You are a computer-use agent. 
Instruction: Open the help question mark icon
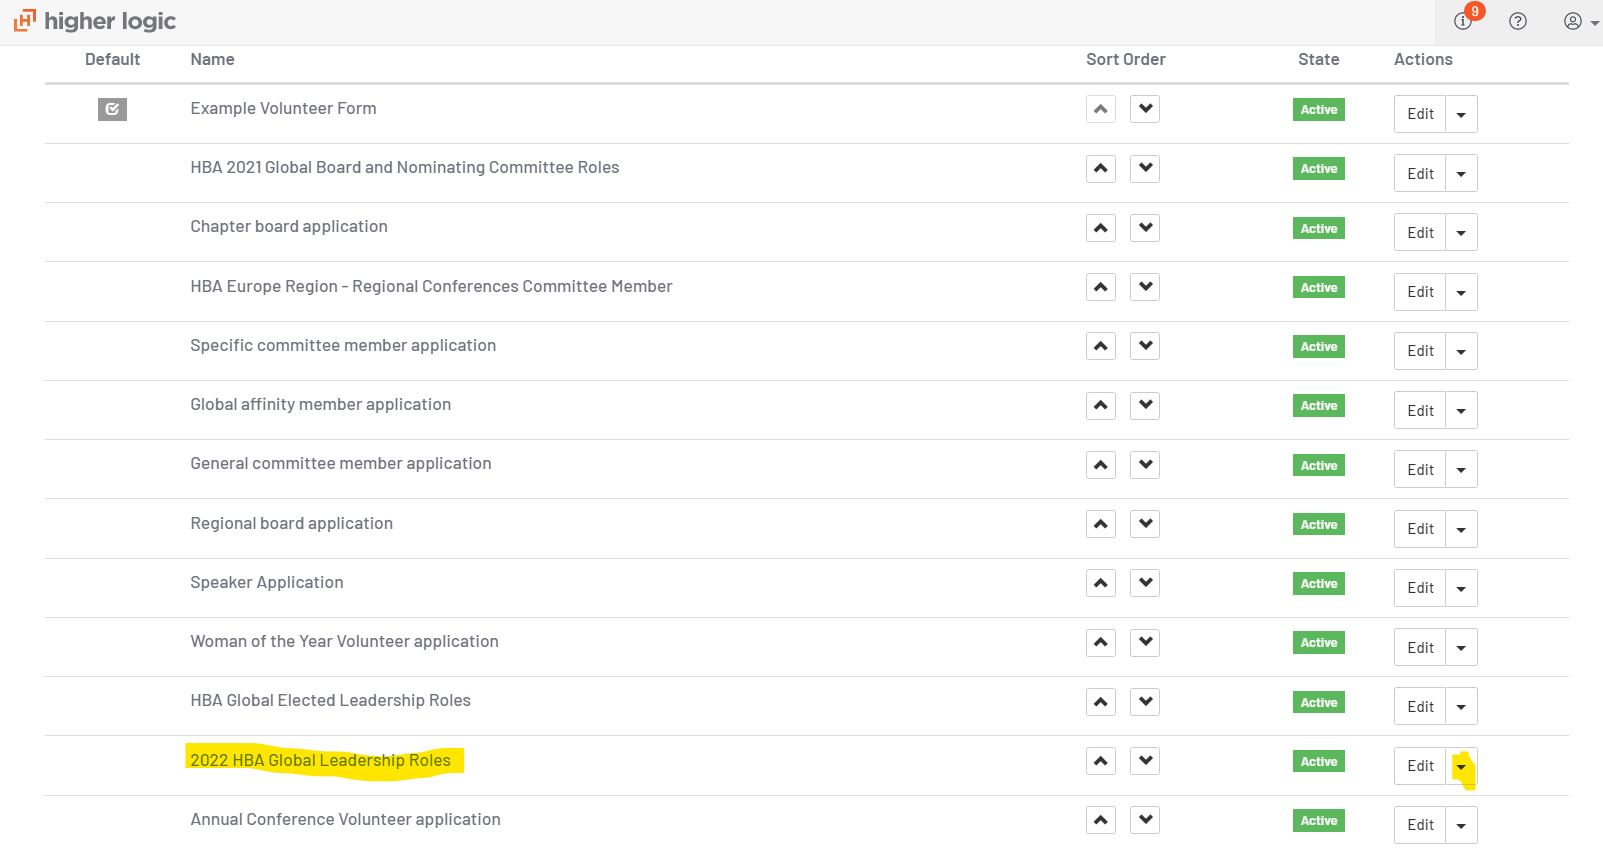point(1518,21)
